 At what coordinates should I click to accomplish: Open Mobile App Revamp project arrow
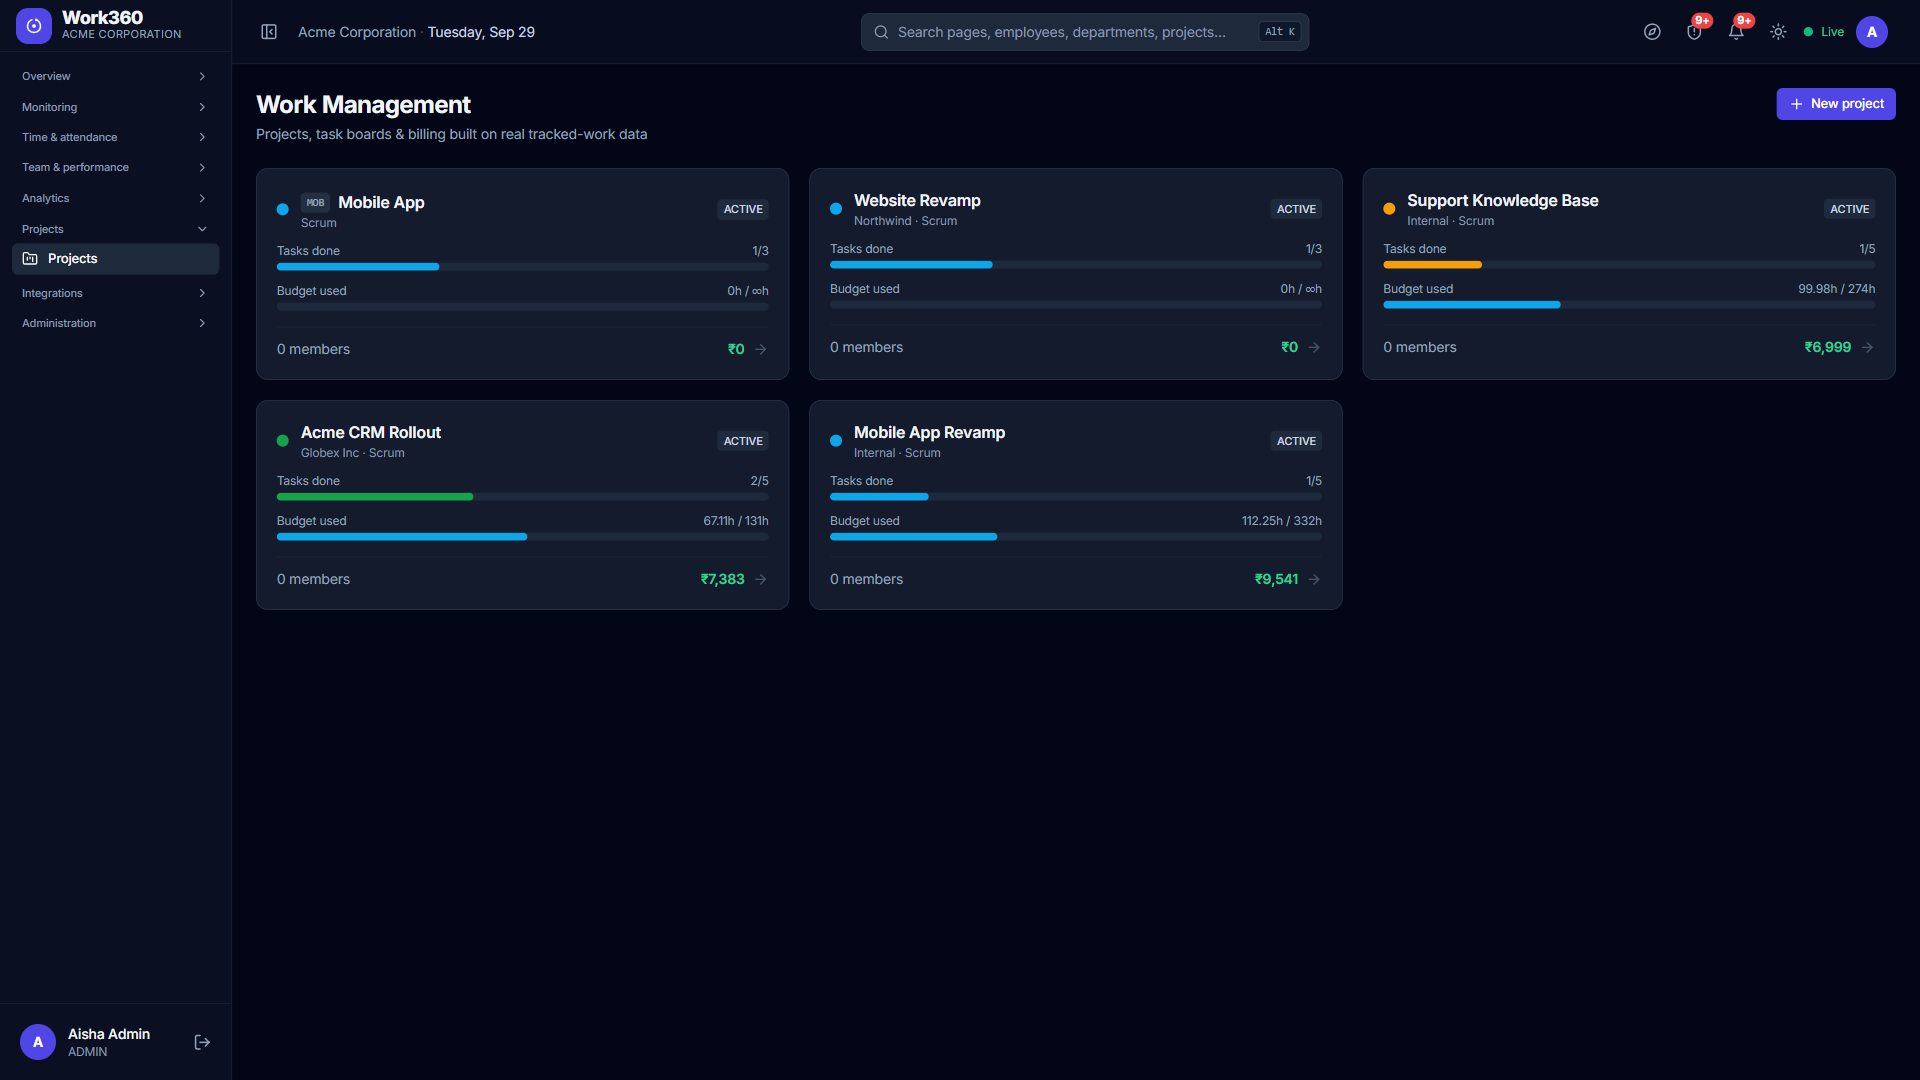pos(1314,579)
